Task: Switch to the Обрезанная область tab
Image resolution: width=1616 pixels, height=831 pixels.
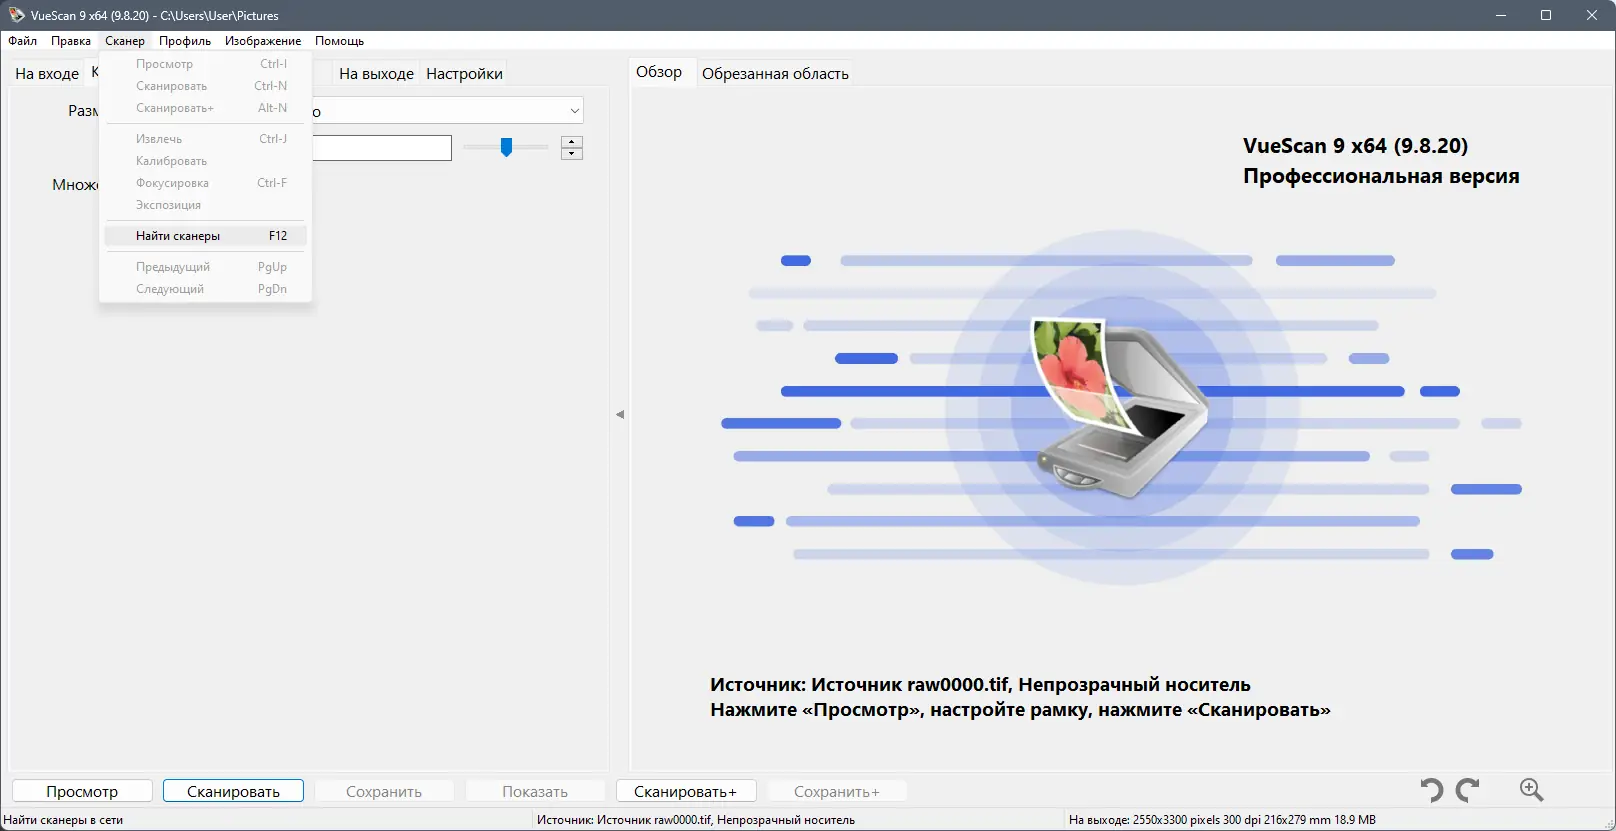Action: click(x=775, y=73)
